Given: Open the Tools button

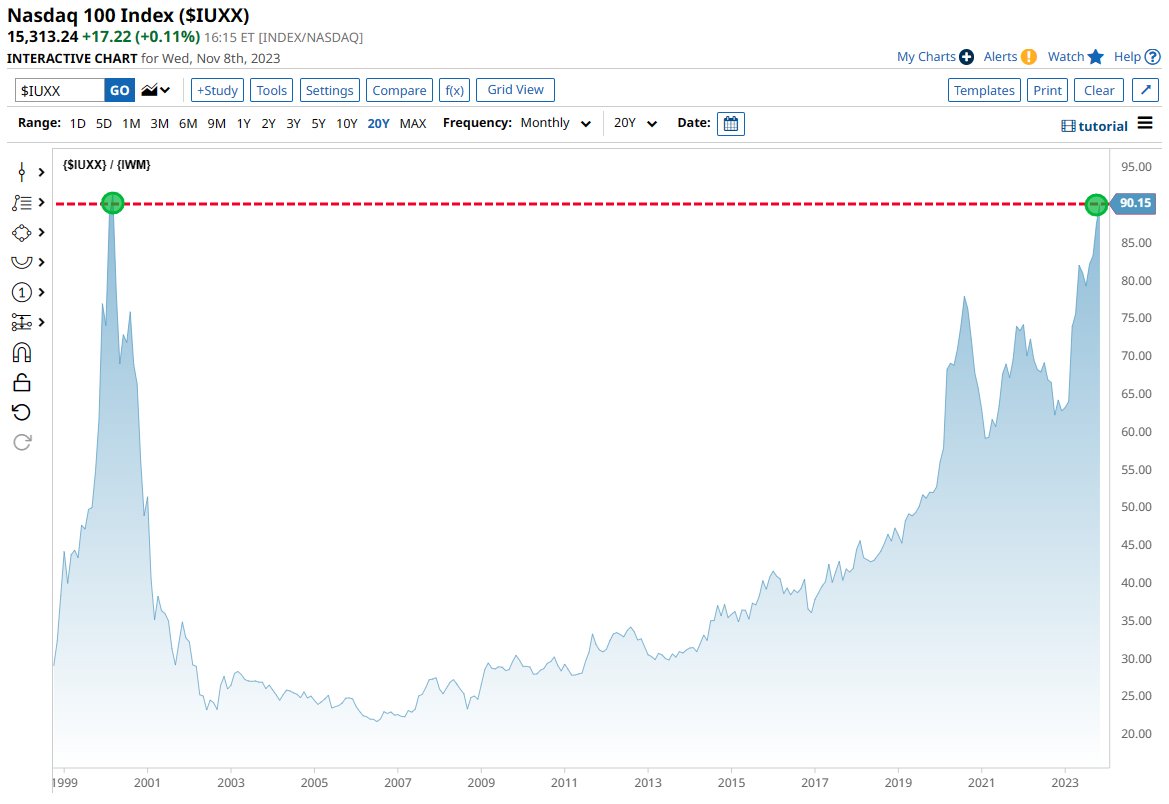Looking at the screenshot, I should coord(271,90).
